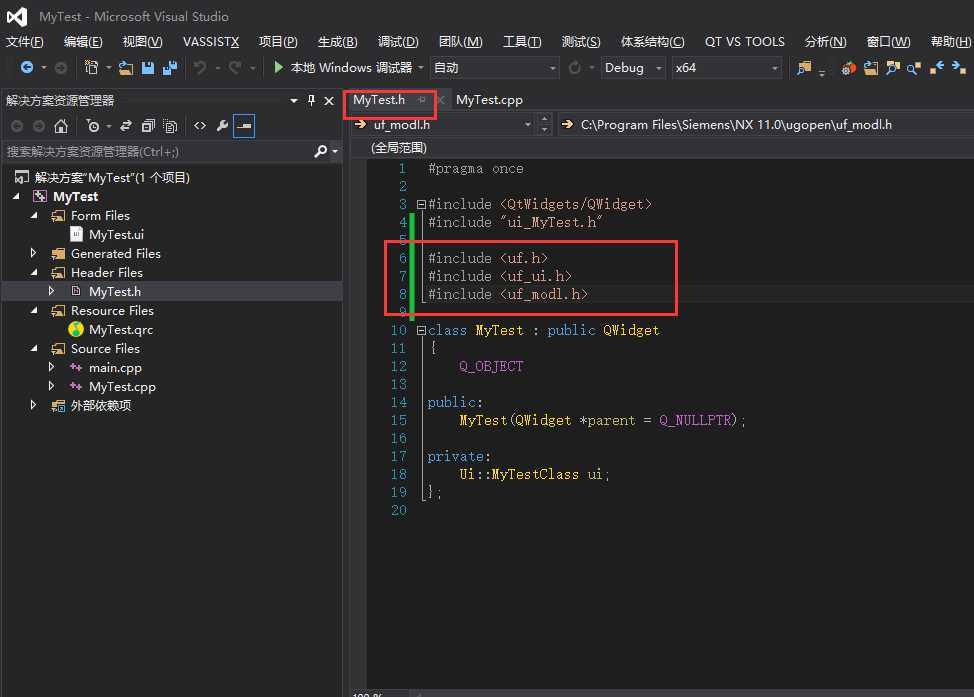This screenshot has height=697, width=974.
Task: Click sync with active document icon
Action: (125, 126)
